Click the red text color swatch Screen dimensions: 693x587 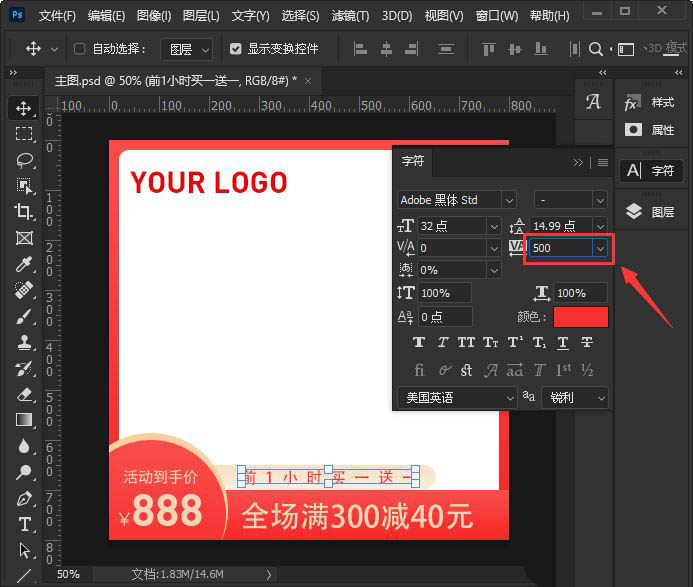[580, 317]
